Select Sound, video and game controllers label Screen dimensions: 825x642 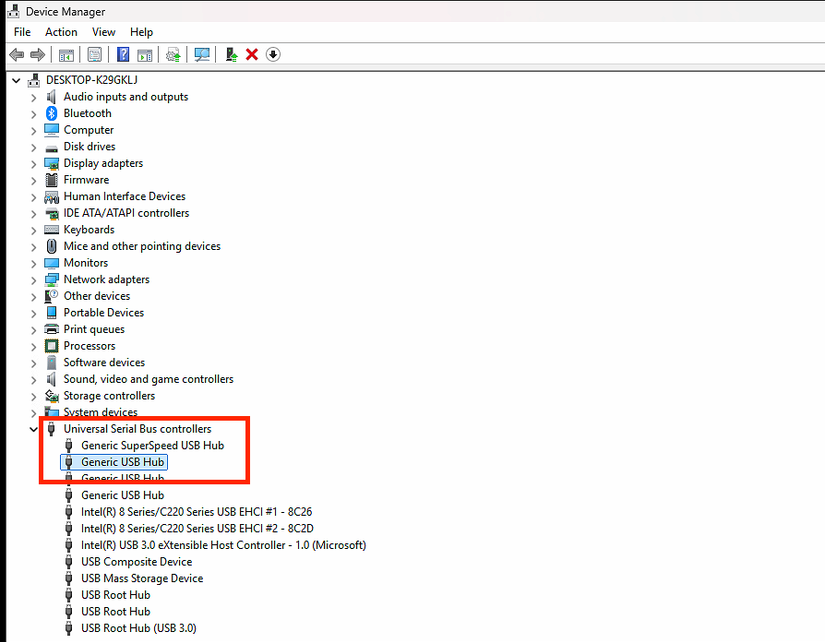[x=148, y=379]
